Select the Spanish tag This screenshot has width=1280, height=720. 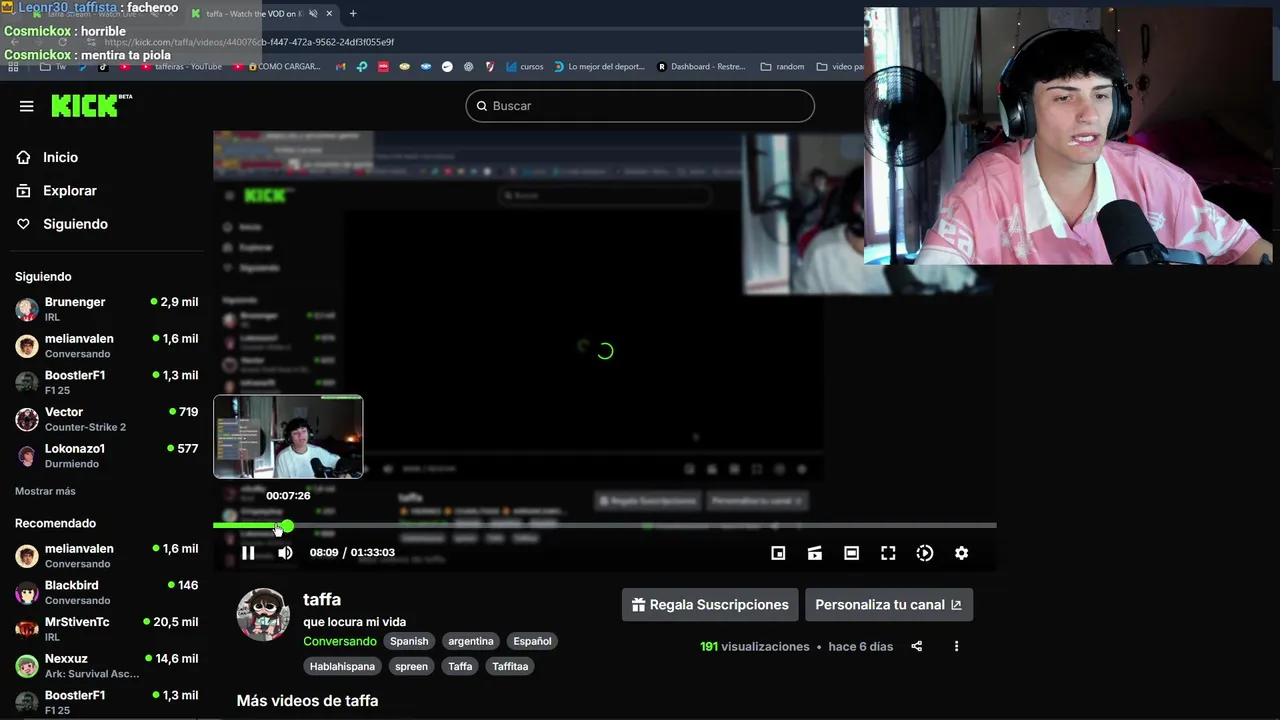[409, 641]
